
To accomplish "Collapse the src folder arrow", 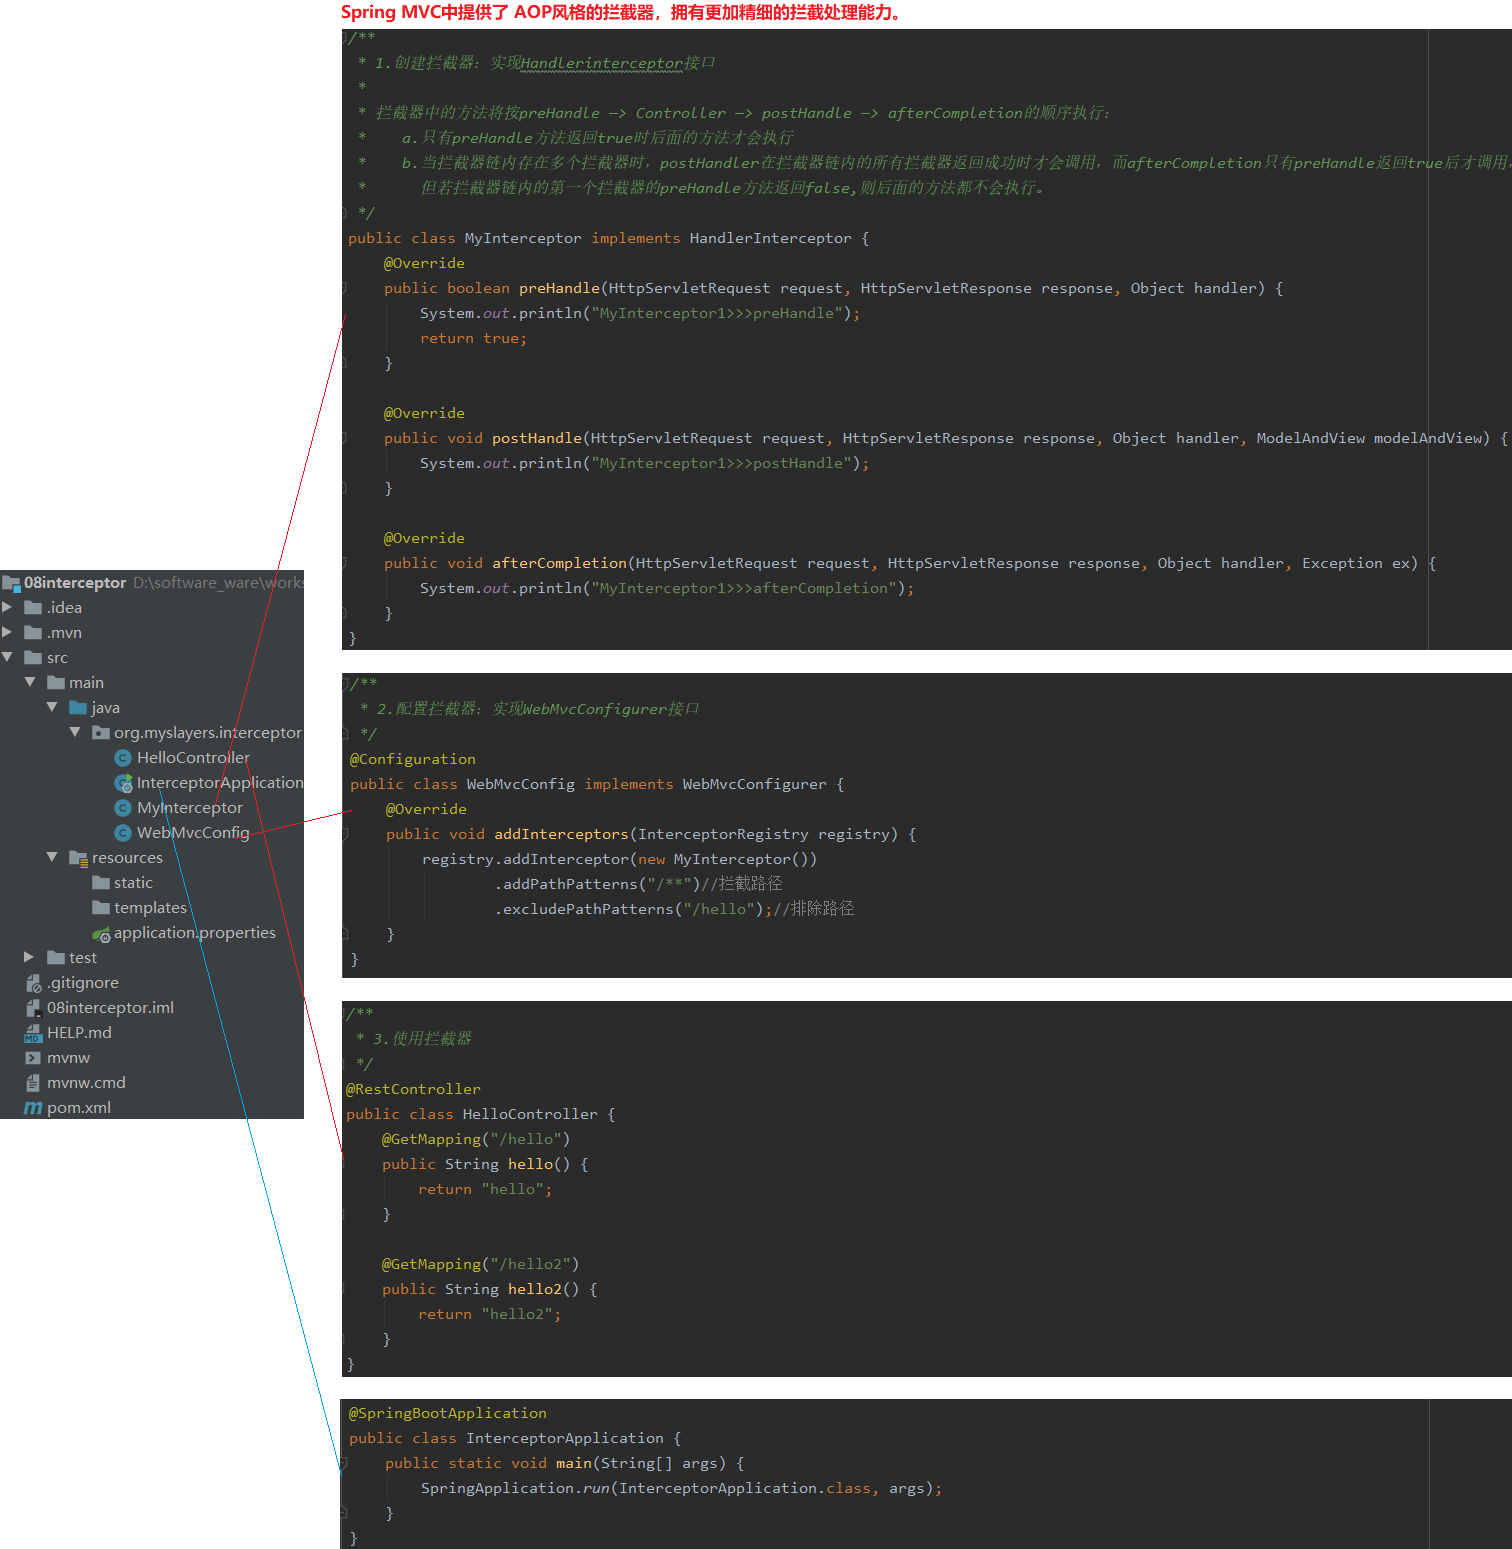I will pos(8,657).
